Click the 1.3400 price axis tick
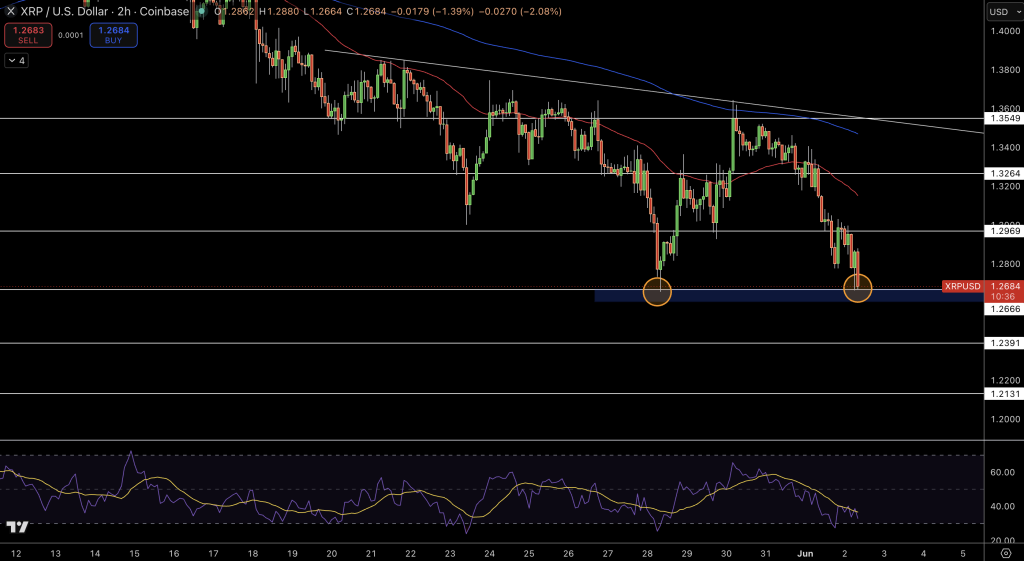This screenshot has height=561, width=1024. coord(1005,148)
